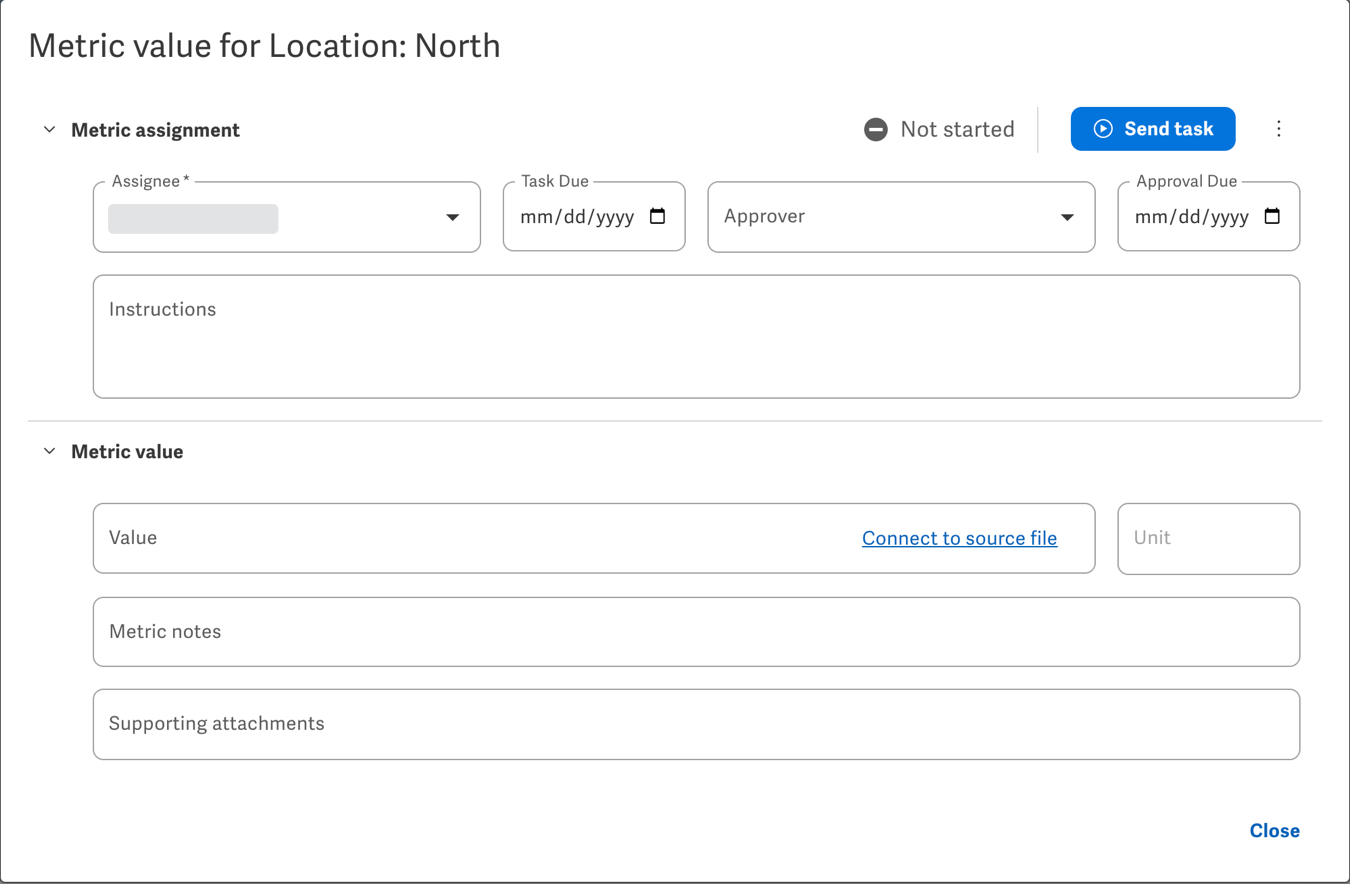Collapse the Metric value section chevron
The height and width of the screenshot is (884, 1350).
(x=49, y=452)
